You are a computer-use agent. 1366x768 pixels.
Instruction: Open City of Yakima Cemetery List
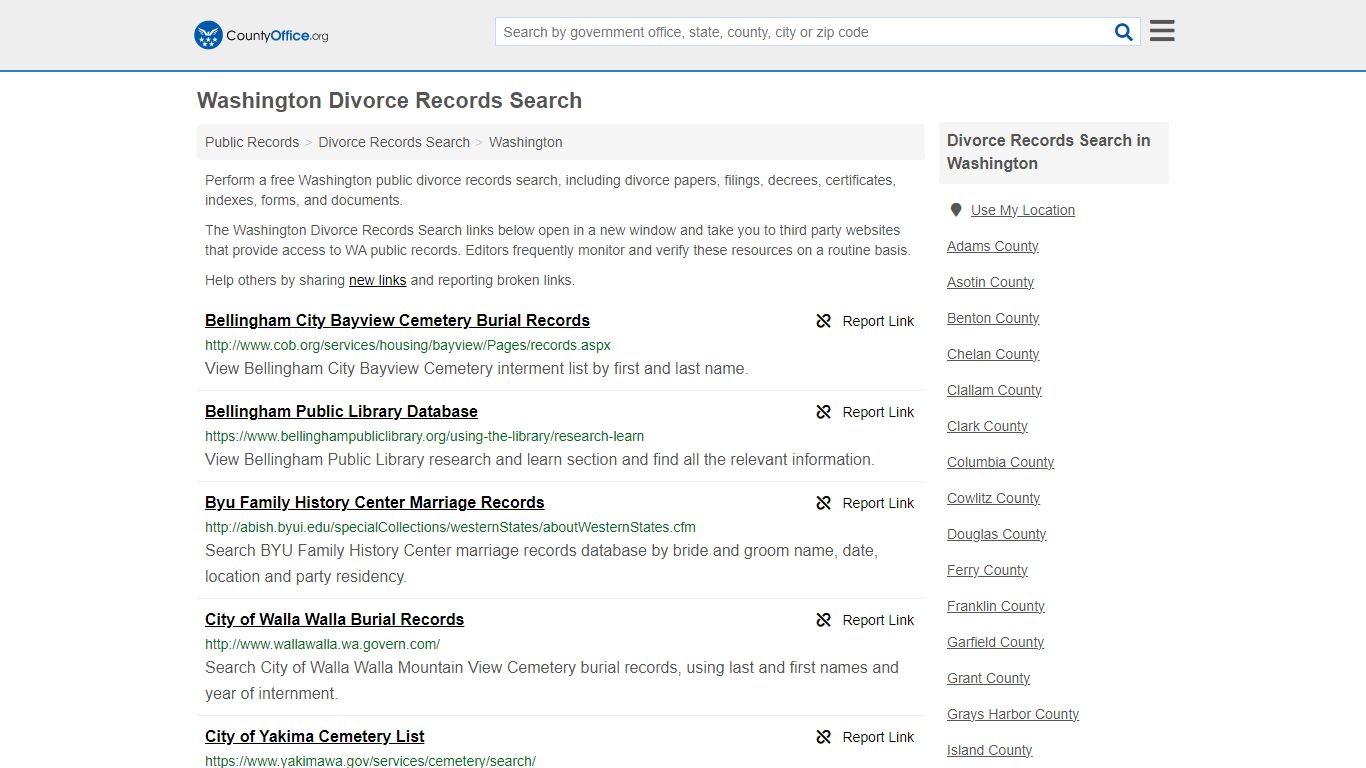coord(315,736)
